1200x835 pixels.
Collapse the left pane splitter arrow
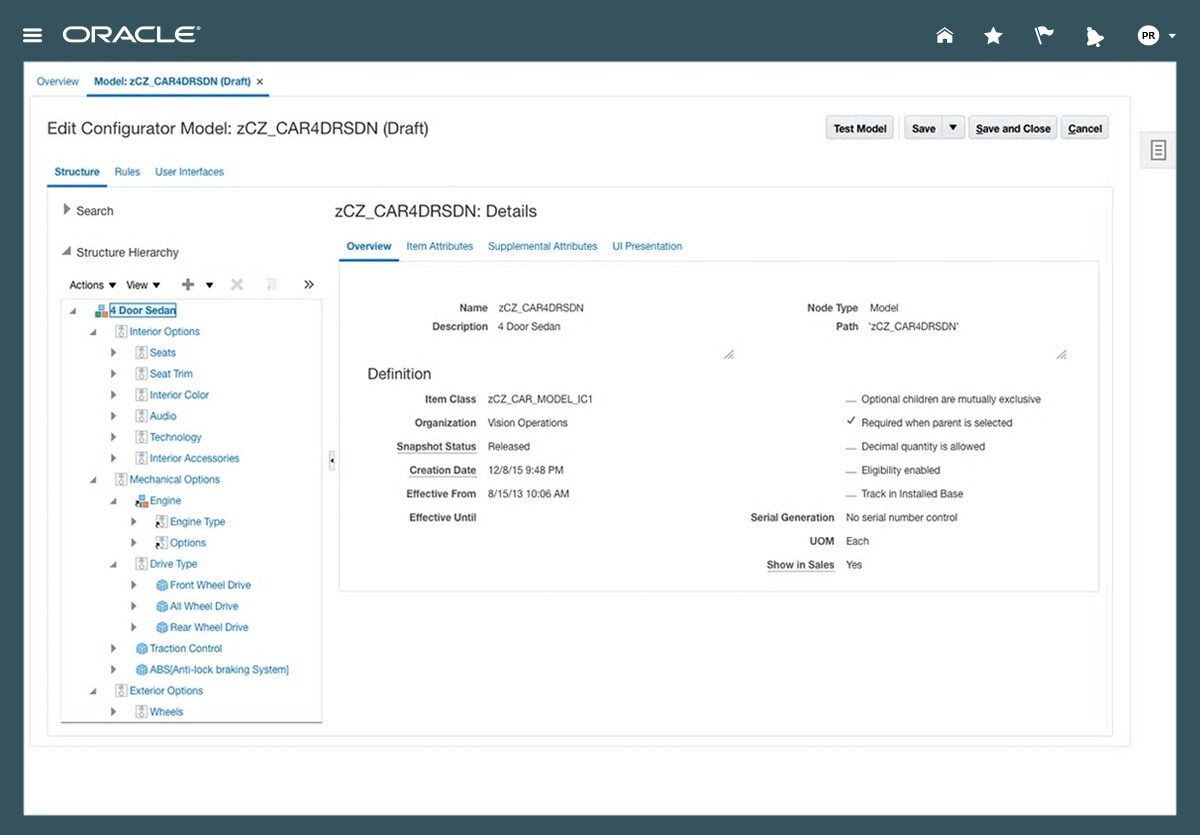tap(332, 460)
